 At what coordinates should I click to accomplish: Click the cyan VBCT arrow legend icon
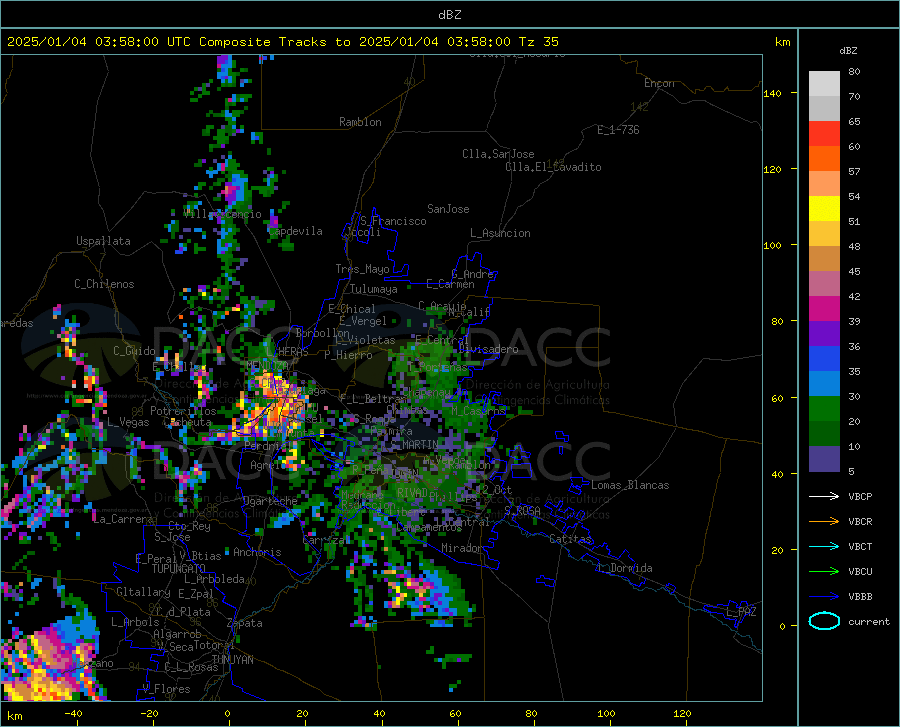824,546
